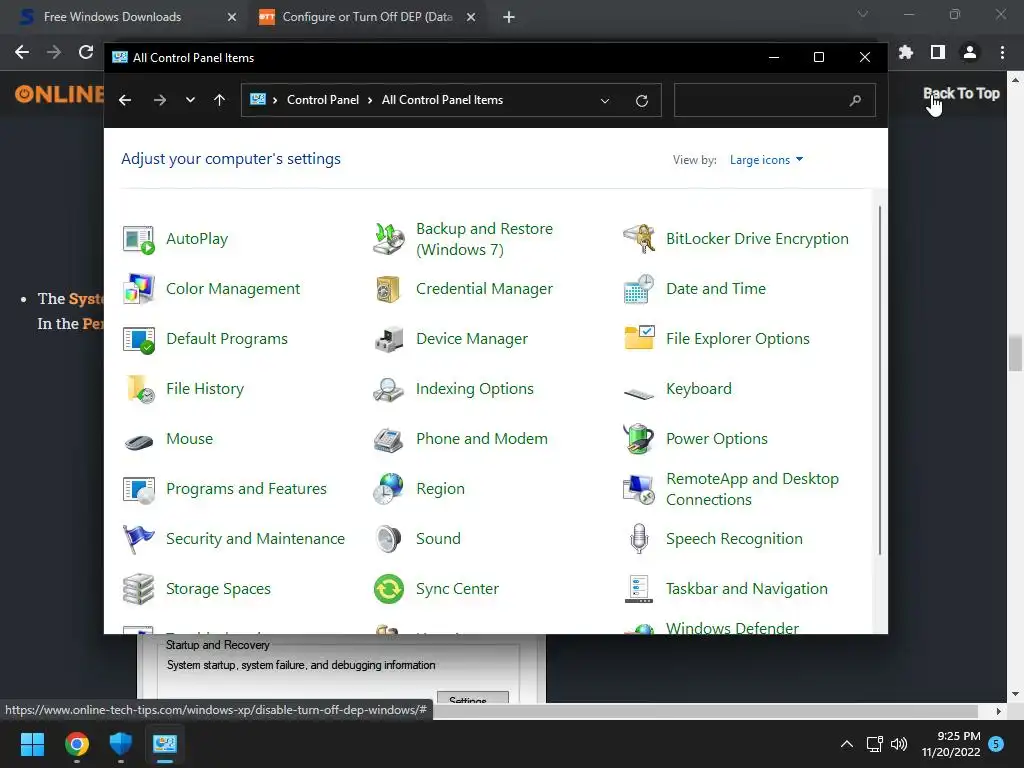Open Color Management icon
1024x768 pixels.
point(138,289)
